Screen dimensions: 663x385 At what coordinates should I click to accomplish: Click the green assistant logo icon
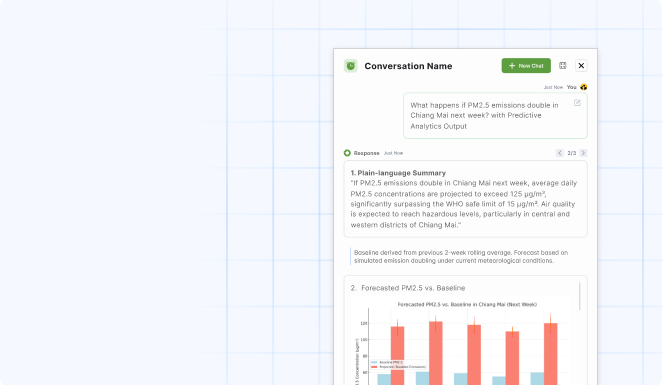[351, 66]
